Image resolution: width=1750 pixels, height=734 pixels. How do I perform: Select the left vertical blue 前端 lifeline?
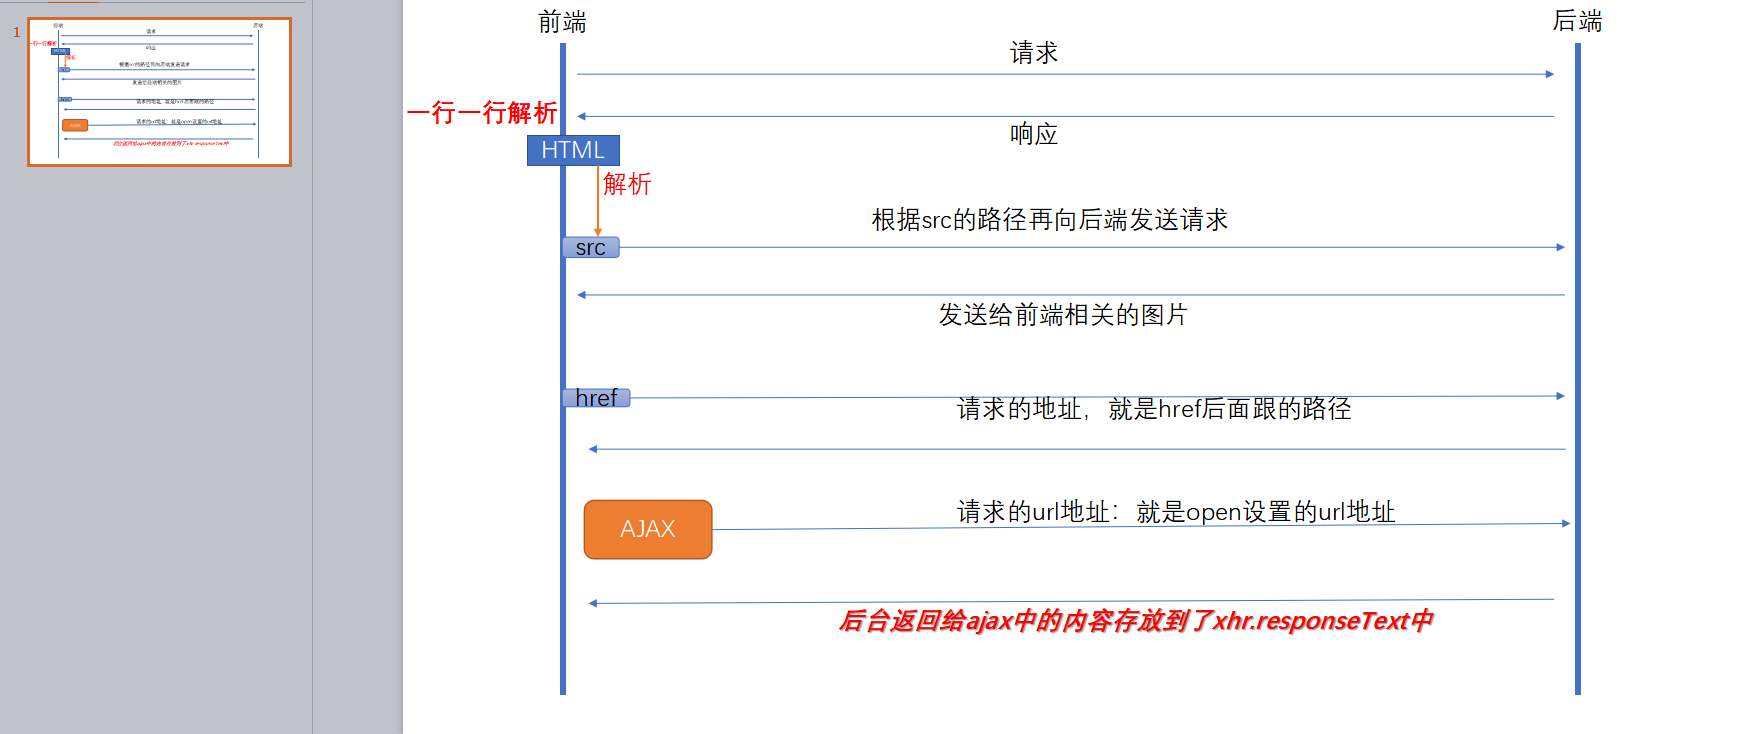563,369
